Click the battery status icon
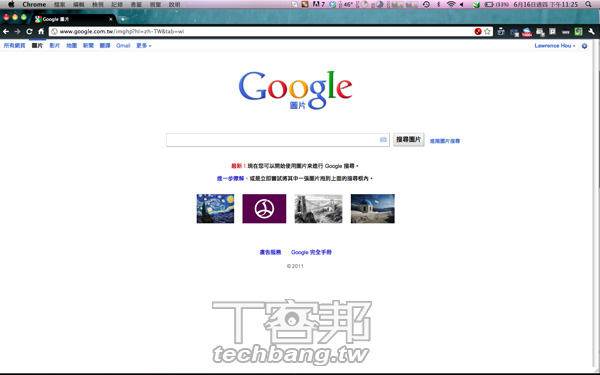This screenshot has width=600, height=375. click(489, 4)
